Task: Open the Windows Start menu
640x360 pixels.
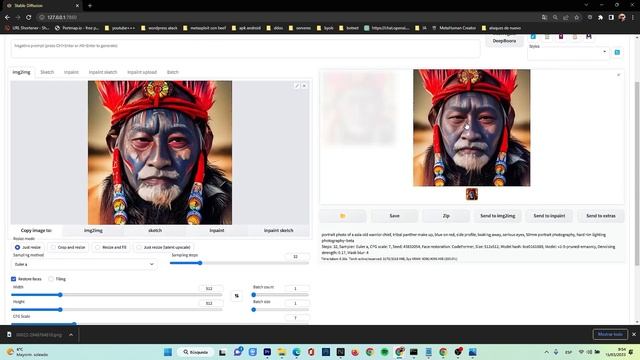Action: point(168,352)
